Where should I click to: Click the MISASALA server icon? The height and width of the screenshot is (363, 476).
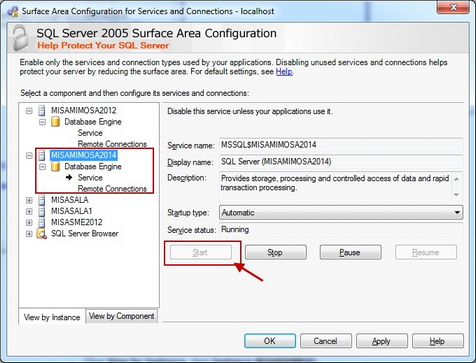coord(42,200)
